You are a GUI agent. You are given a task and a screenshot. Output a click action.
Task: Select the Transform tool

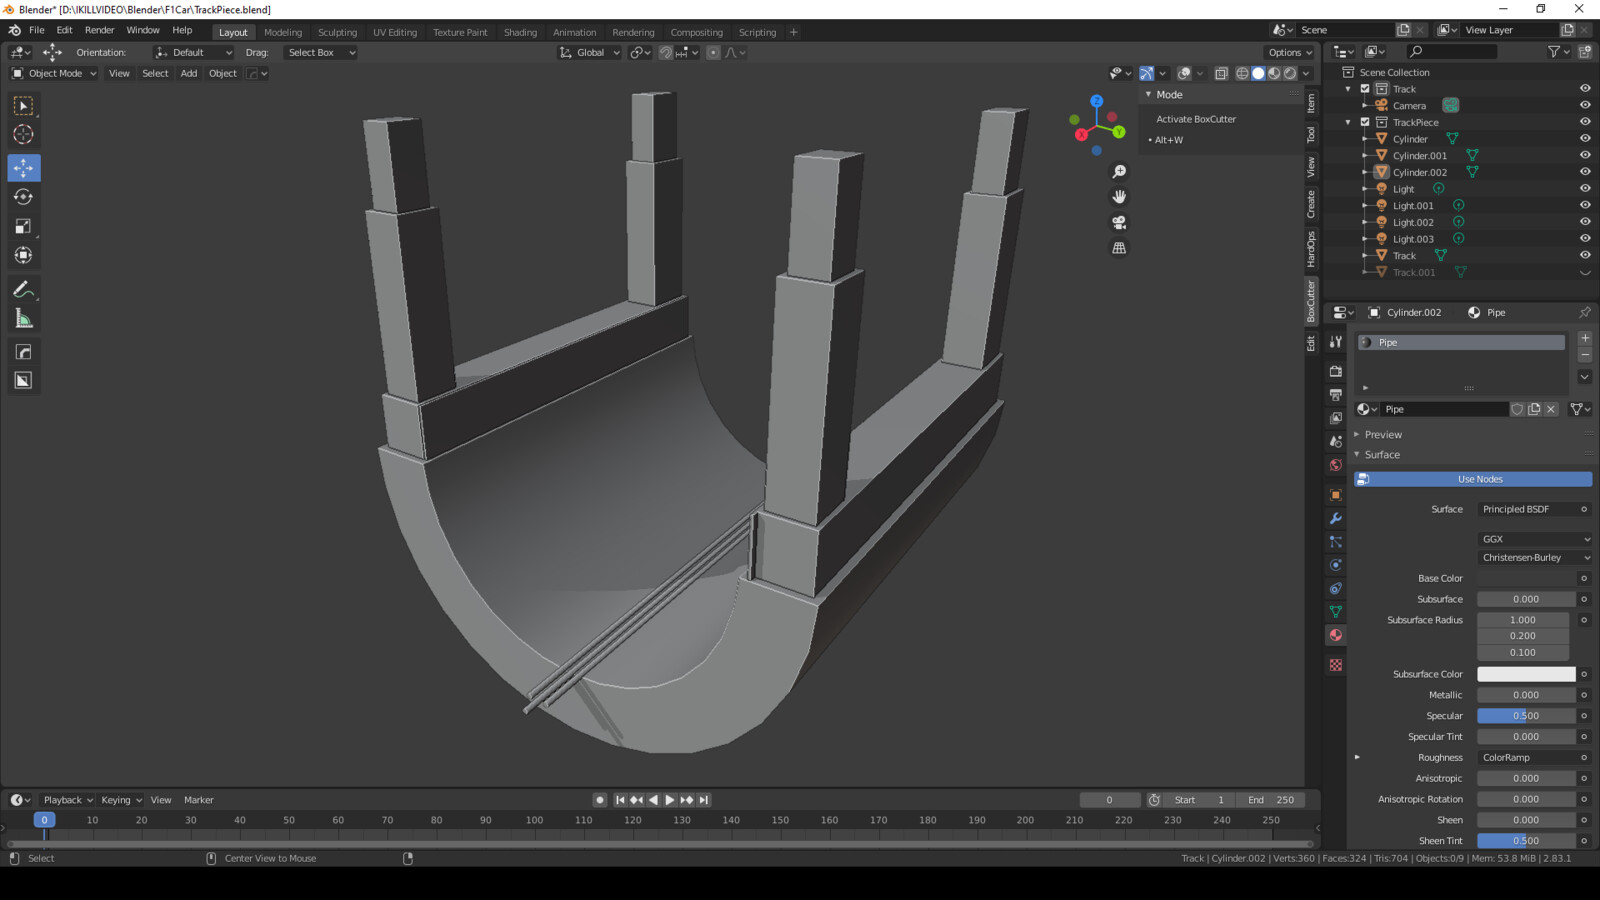(x=23, y=255)
